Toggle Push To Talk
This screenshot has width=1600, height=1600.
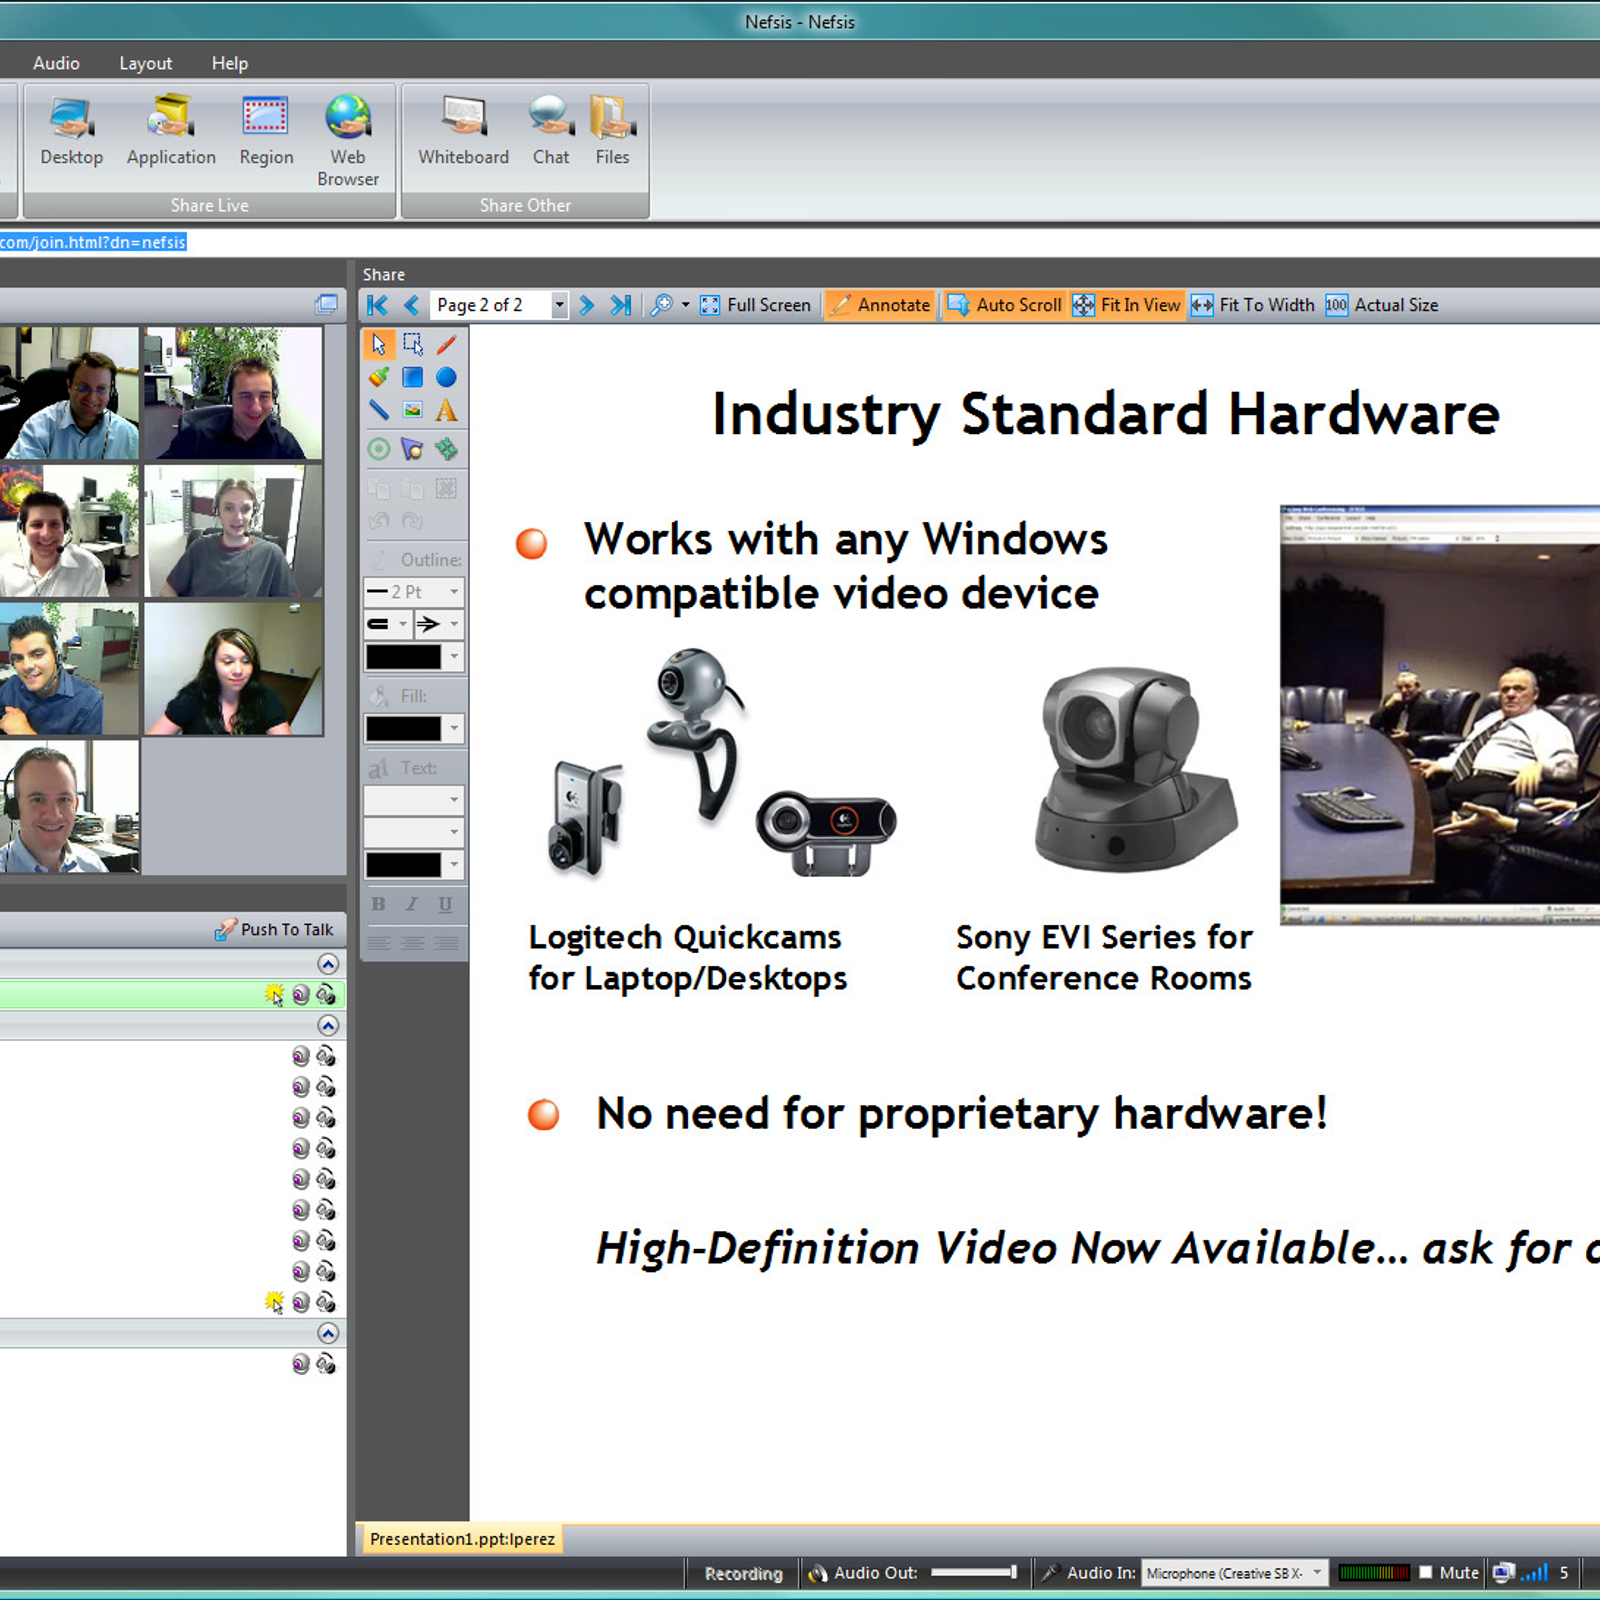[274, 929]
